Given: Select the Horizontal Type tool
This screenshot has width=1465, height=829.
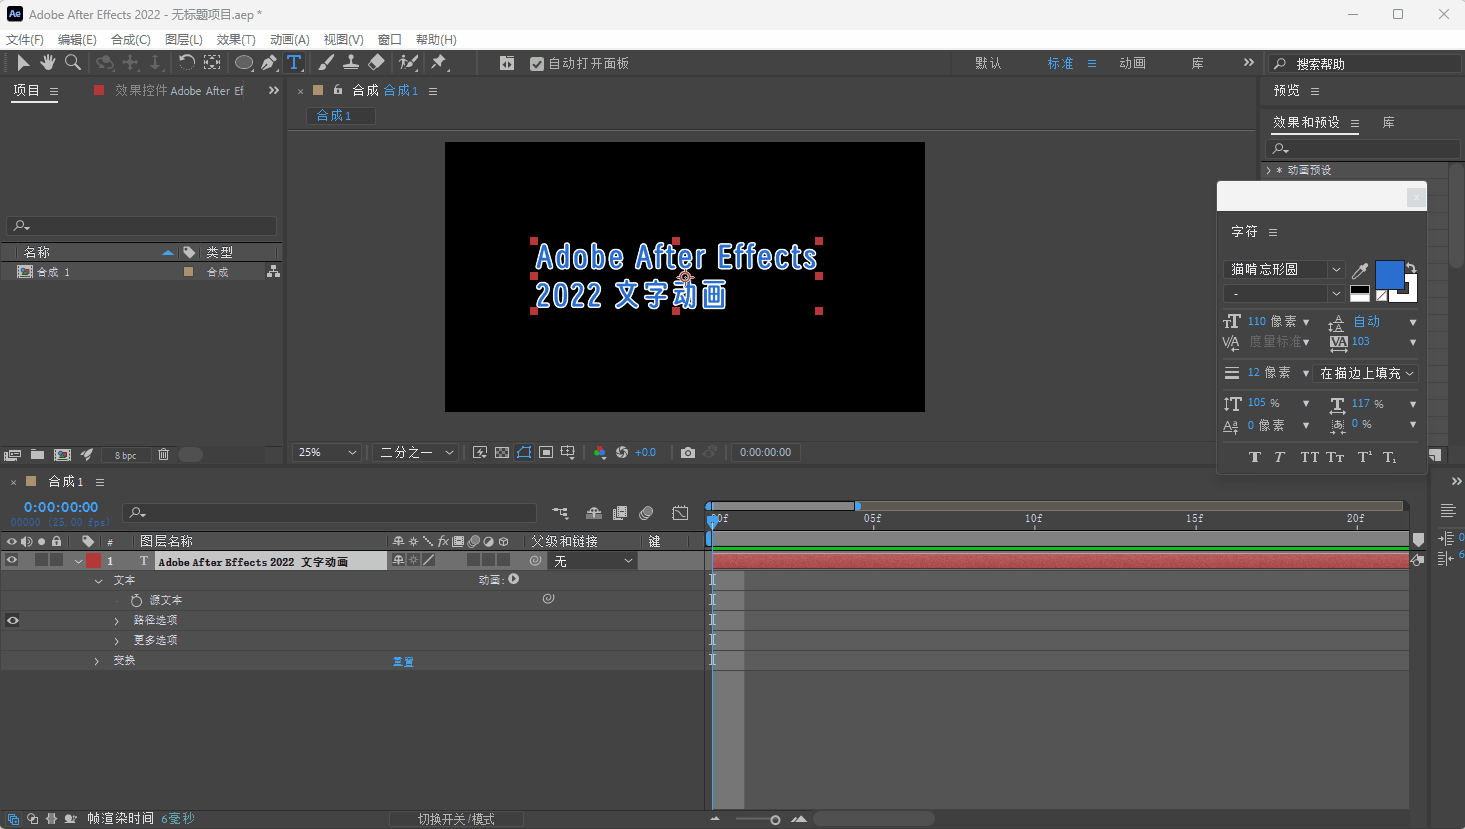Looking at the screenshot, I should pyautogui.click(x=294, y=63).
